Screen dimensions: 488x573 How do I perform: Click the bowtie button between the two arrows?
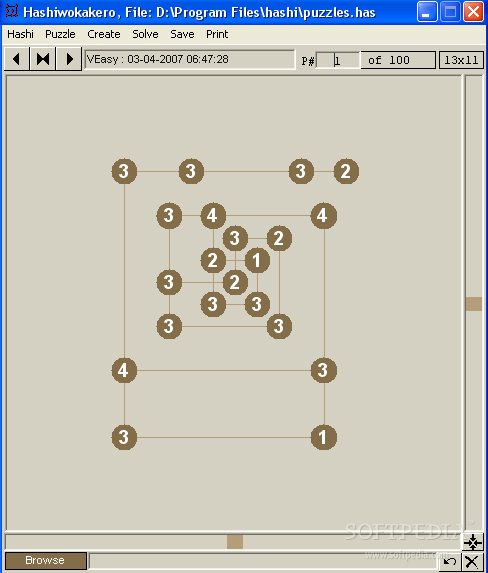pyautogui.click(x=43, y=59)
